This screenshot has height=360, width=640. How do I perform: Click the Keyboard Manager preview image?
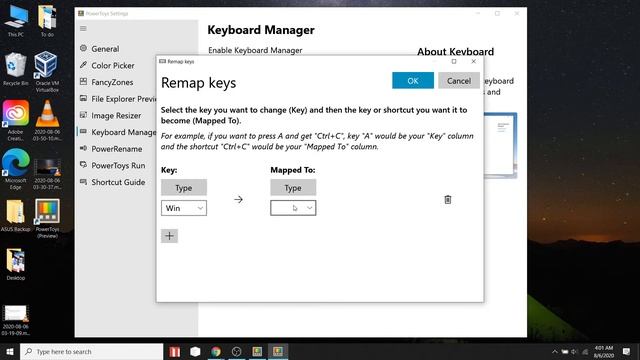(x=501, y=145)
